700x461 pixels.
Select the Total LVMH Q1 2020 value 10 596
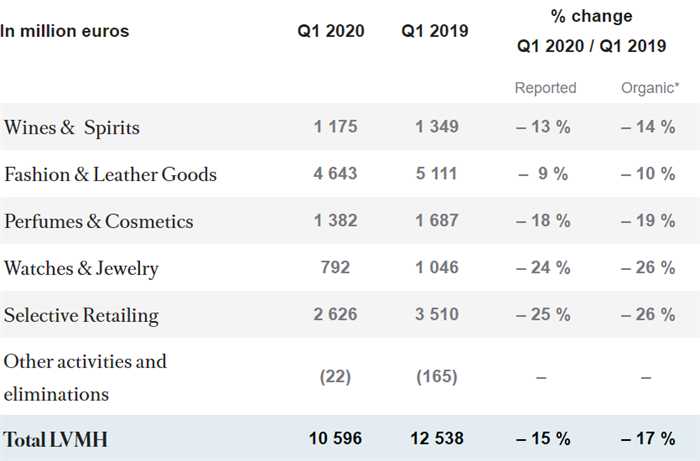point(334,439)
